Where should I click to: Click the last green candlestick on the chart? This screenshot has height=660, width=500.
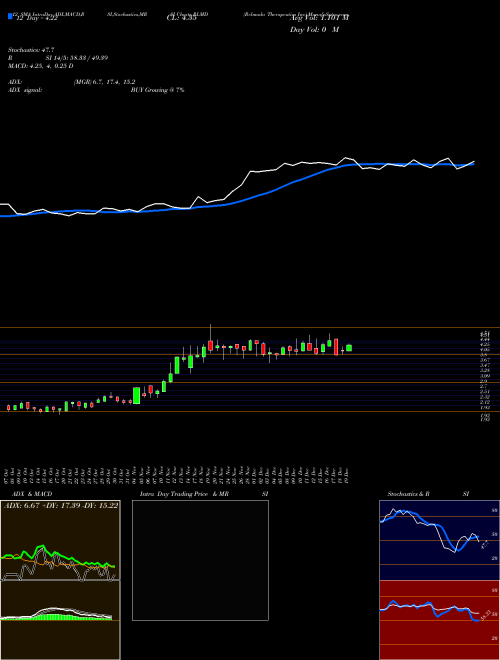(x=349, y=348)
